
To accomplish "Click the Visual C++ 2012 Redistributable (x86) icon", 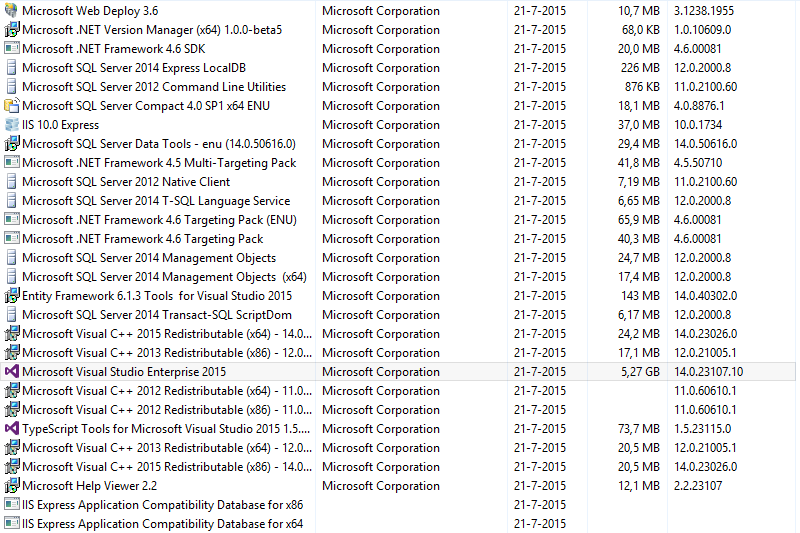I will coord(12,410).
